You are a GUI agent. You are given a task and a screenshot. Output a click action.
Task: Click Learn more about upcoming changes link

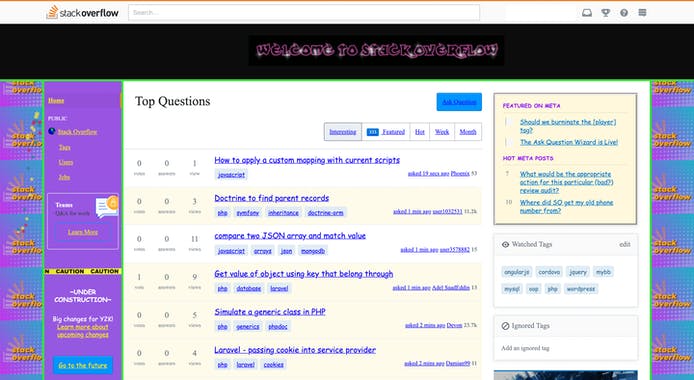pos(83,330)
